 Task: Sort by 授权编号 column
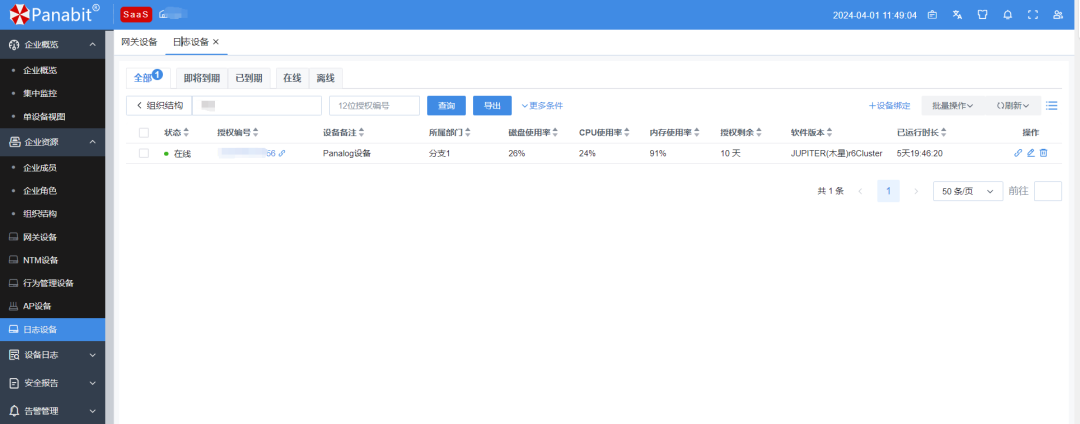(x=256, y=133)
